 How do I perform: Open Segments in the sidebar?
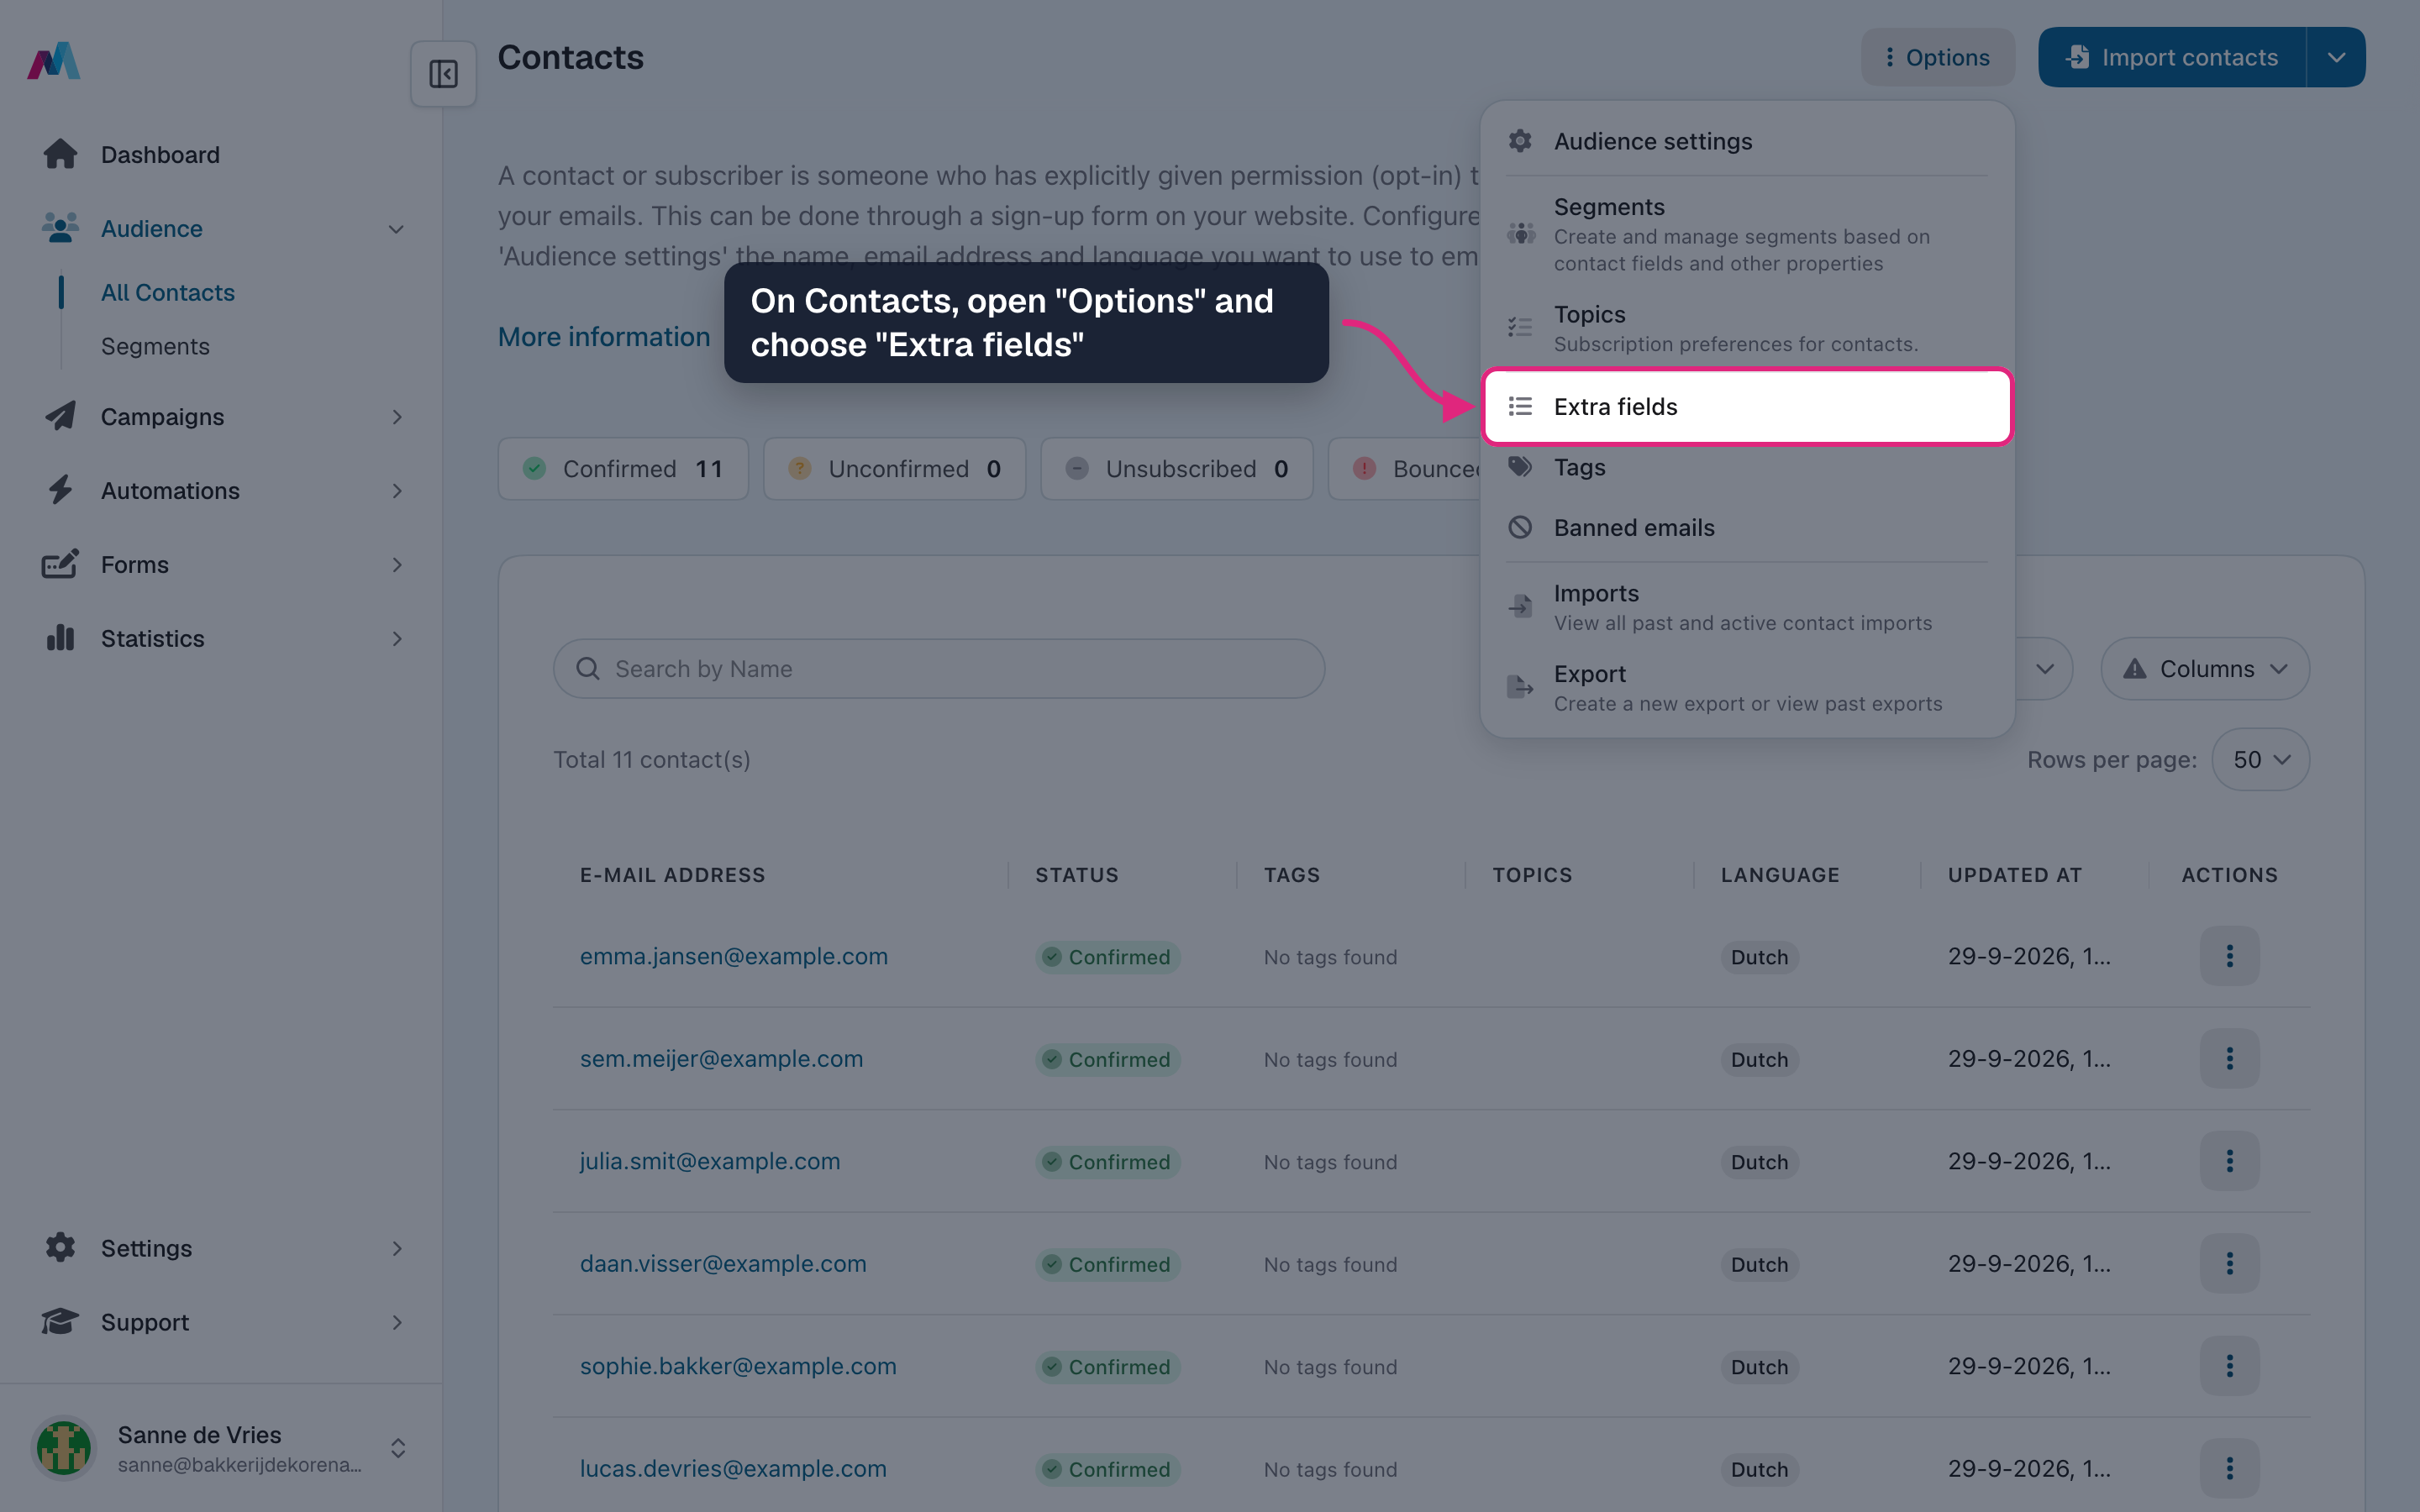pyautogui.click(x=155, y=346)
